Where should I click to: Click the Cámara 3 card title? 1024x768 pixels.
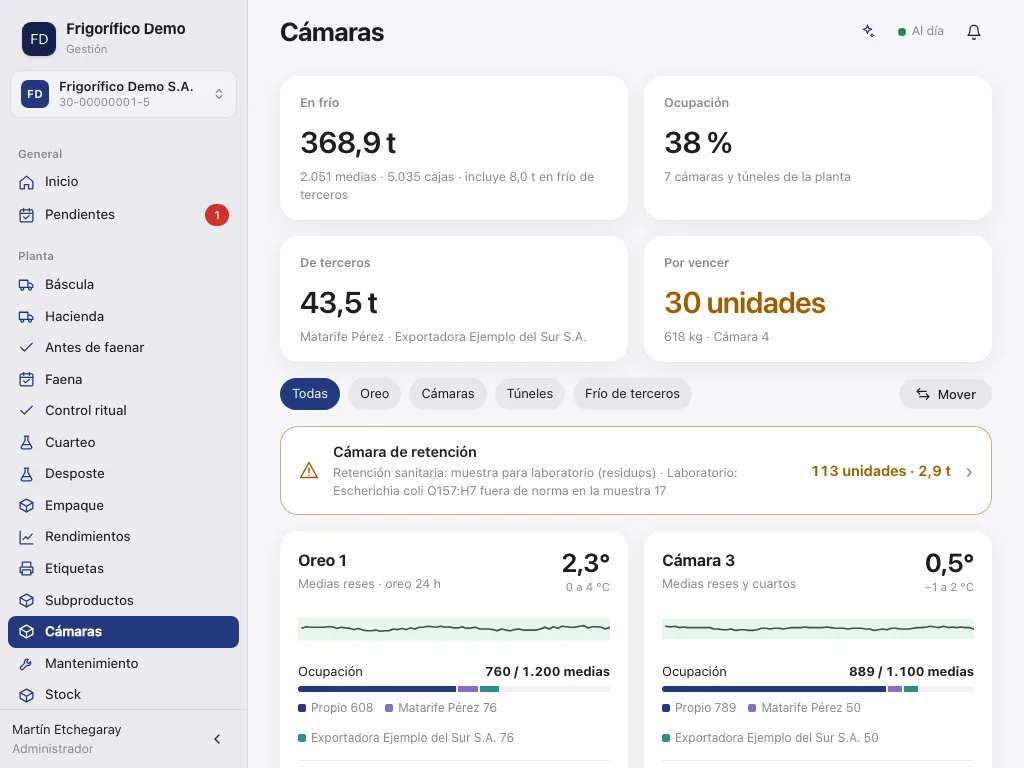coord(698,561)
